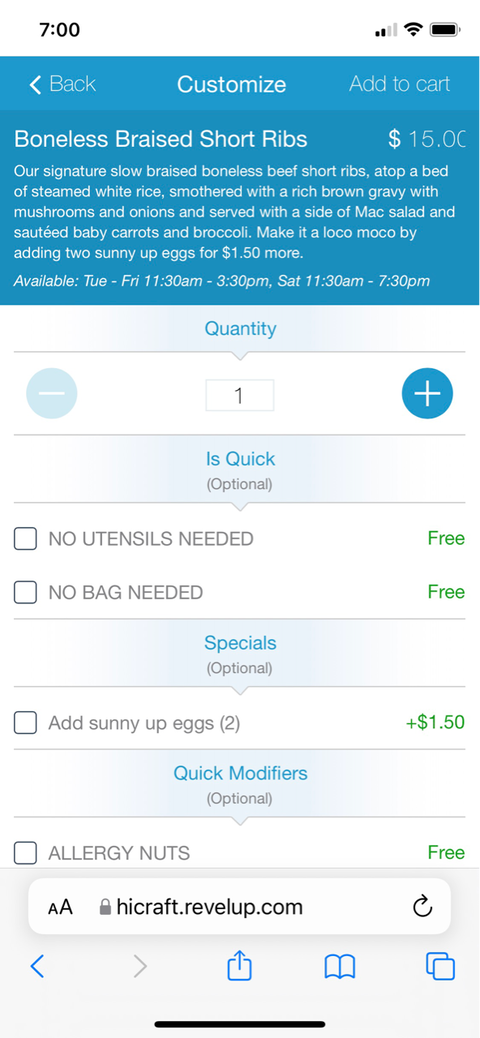Tap the plus button to increase quantity

coord(427,393)
